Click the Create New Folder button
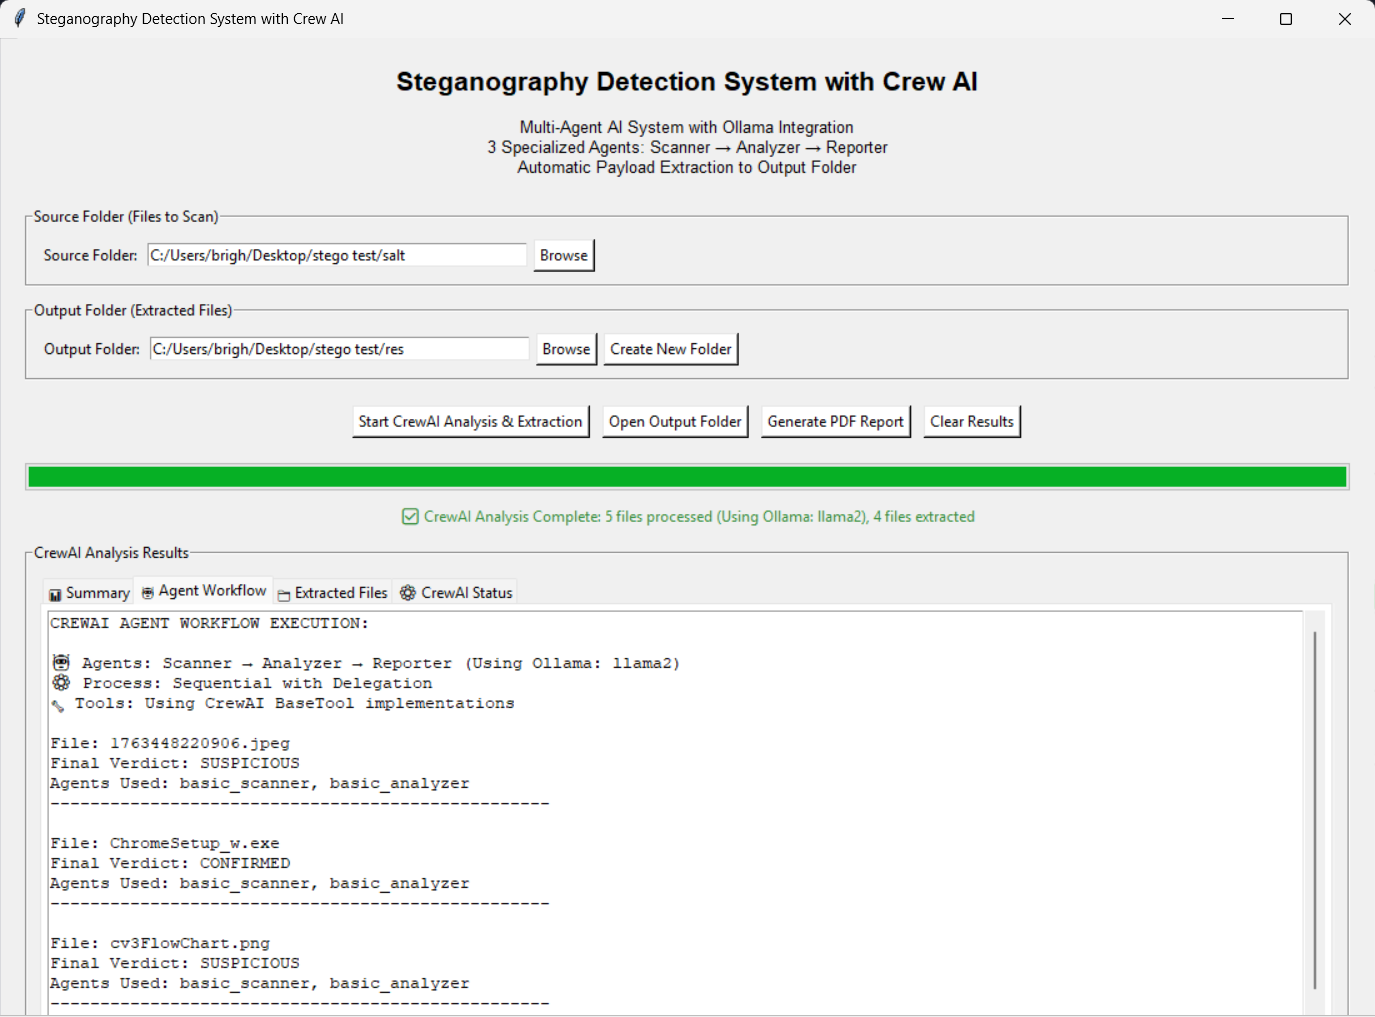The image size is (1375, 1017). [671, 349]
